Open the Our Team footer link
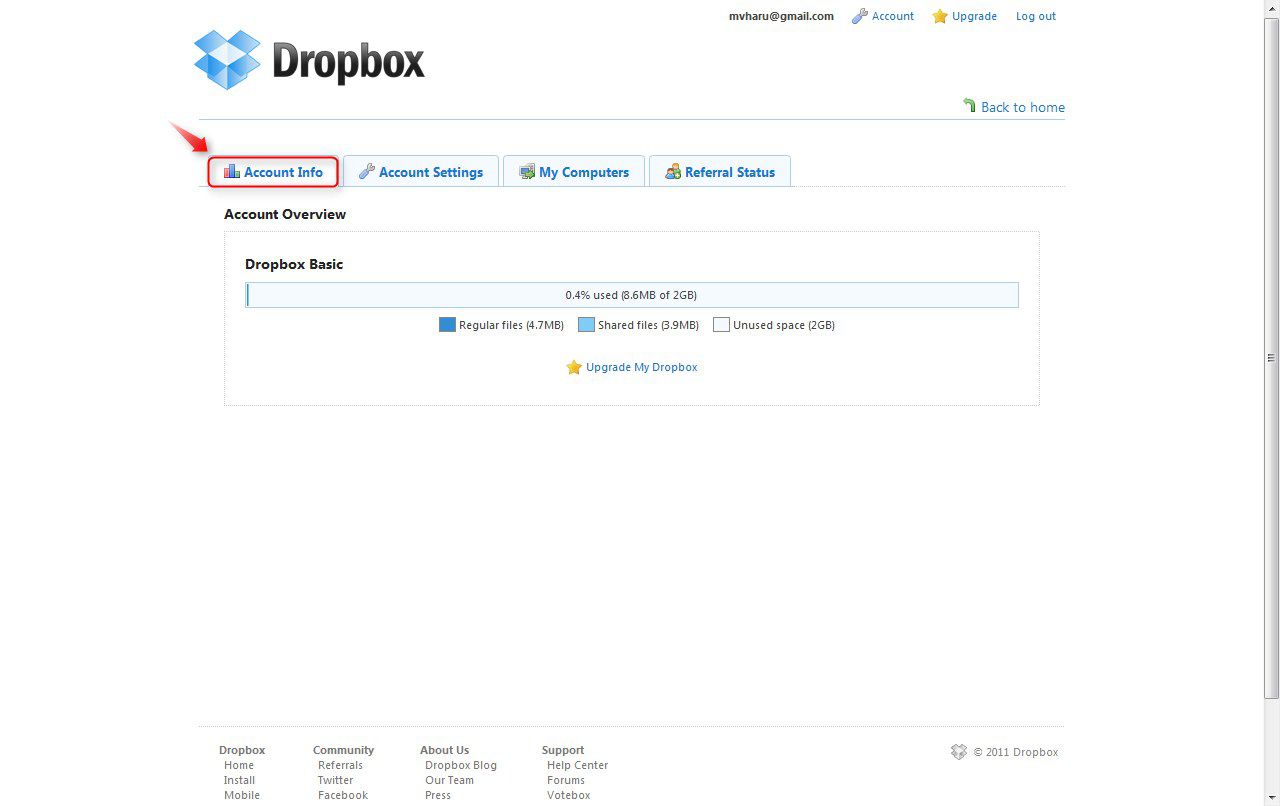 click(x=450, y=780)
